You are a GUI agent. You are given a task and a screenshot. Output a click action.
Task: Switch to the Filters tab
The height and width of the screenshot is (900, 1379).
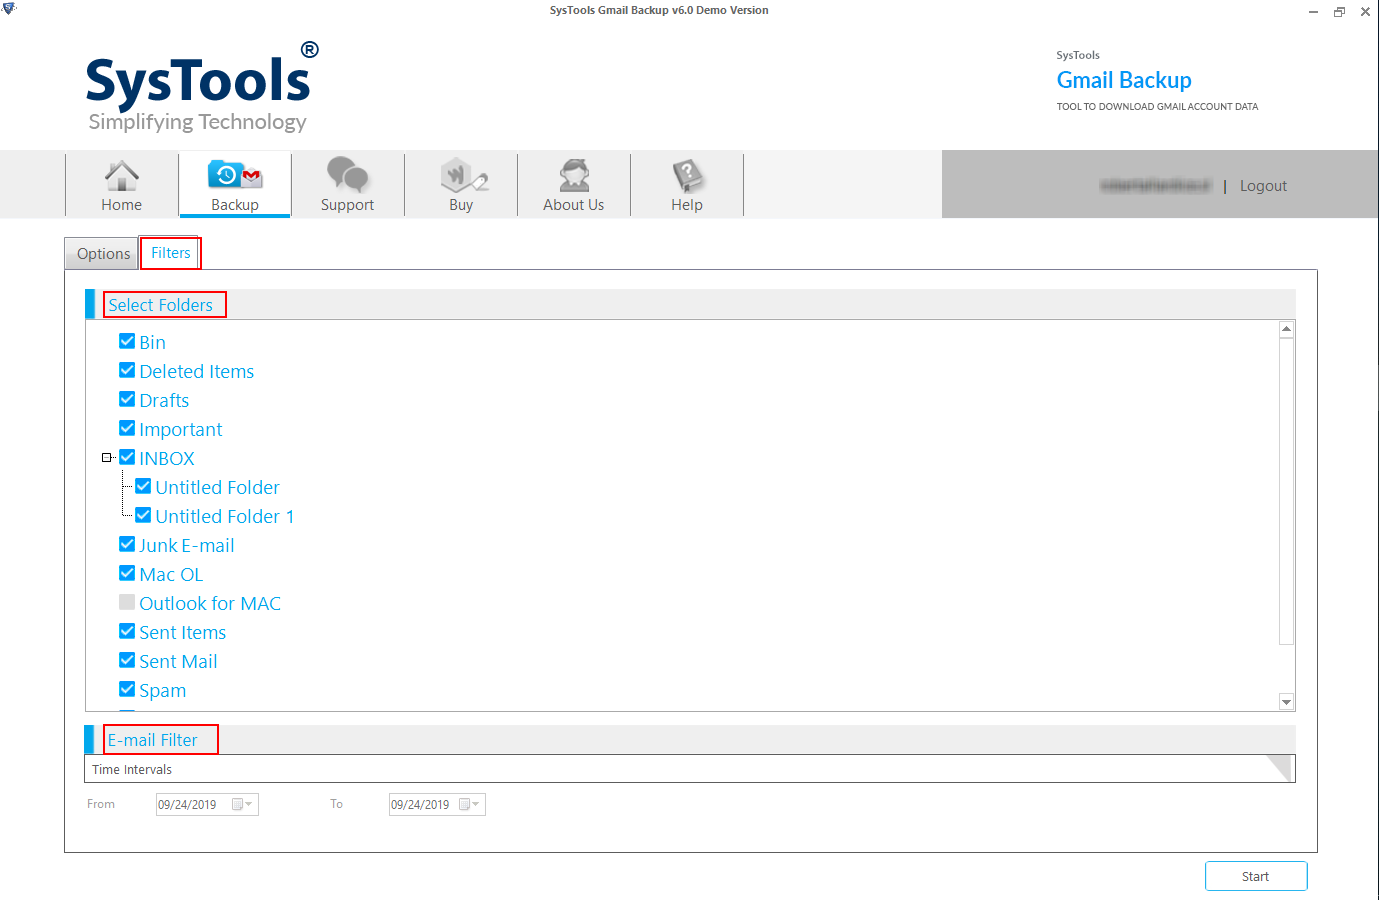171,253
